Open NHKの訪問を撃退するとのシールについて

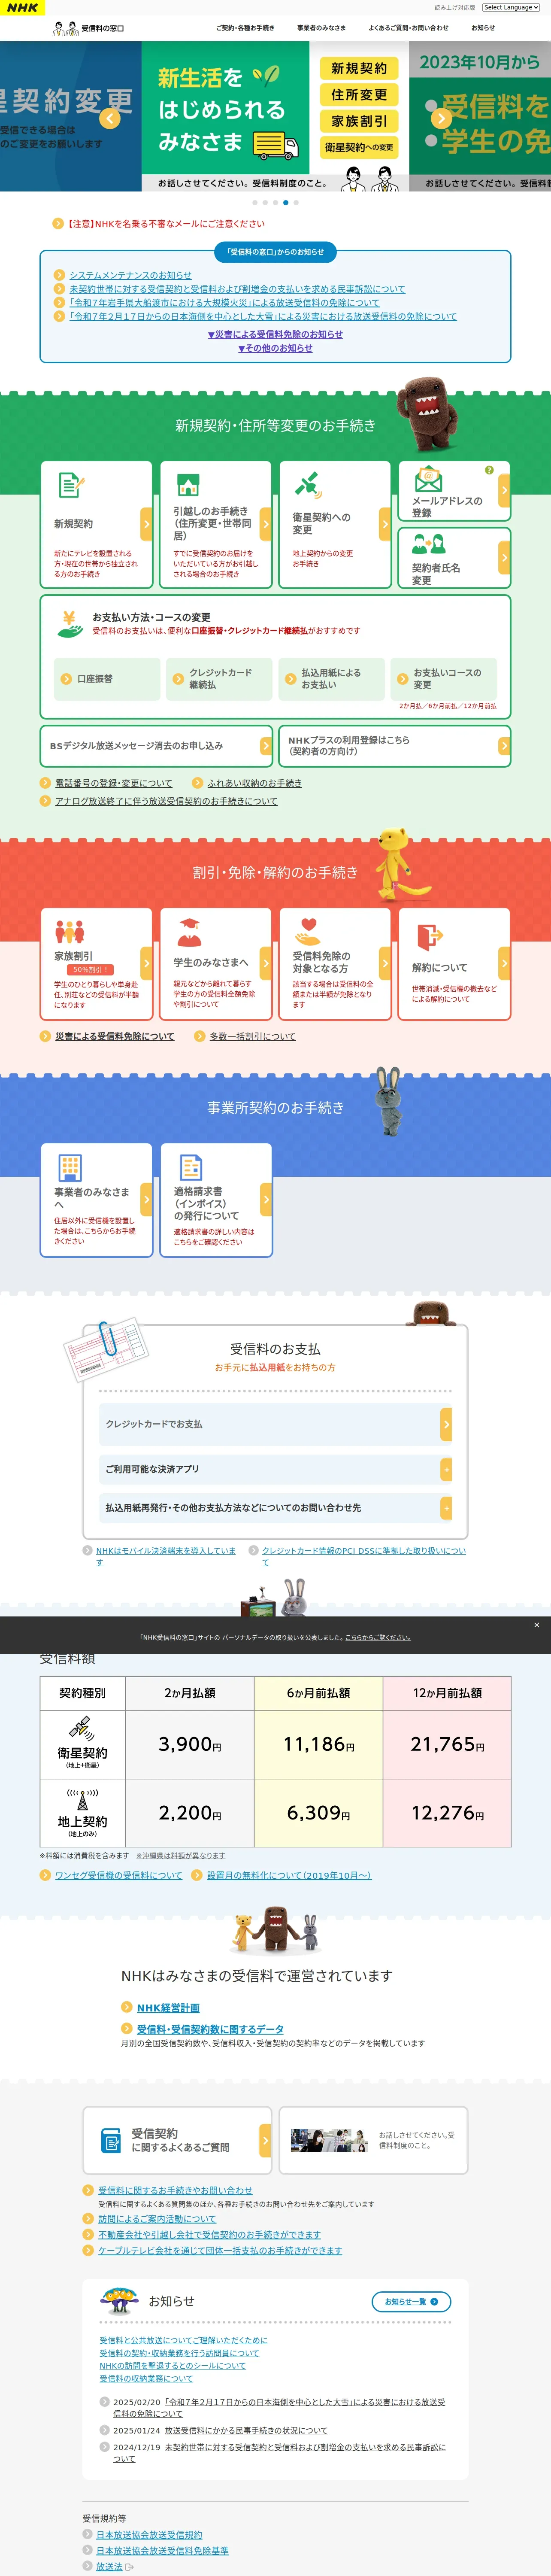click(x=172, y=2366)
